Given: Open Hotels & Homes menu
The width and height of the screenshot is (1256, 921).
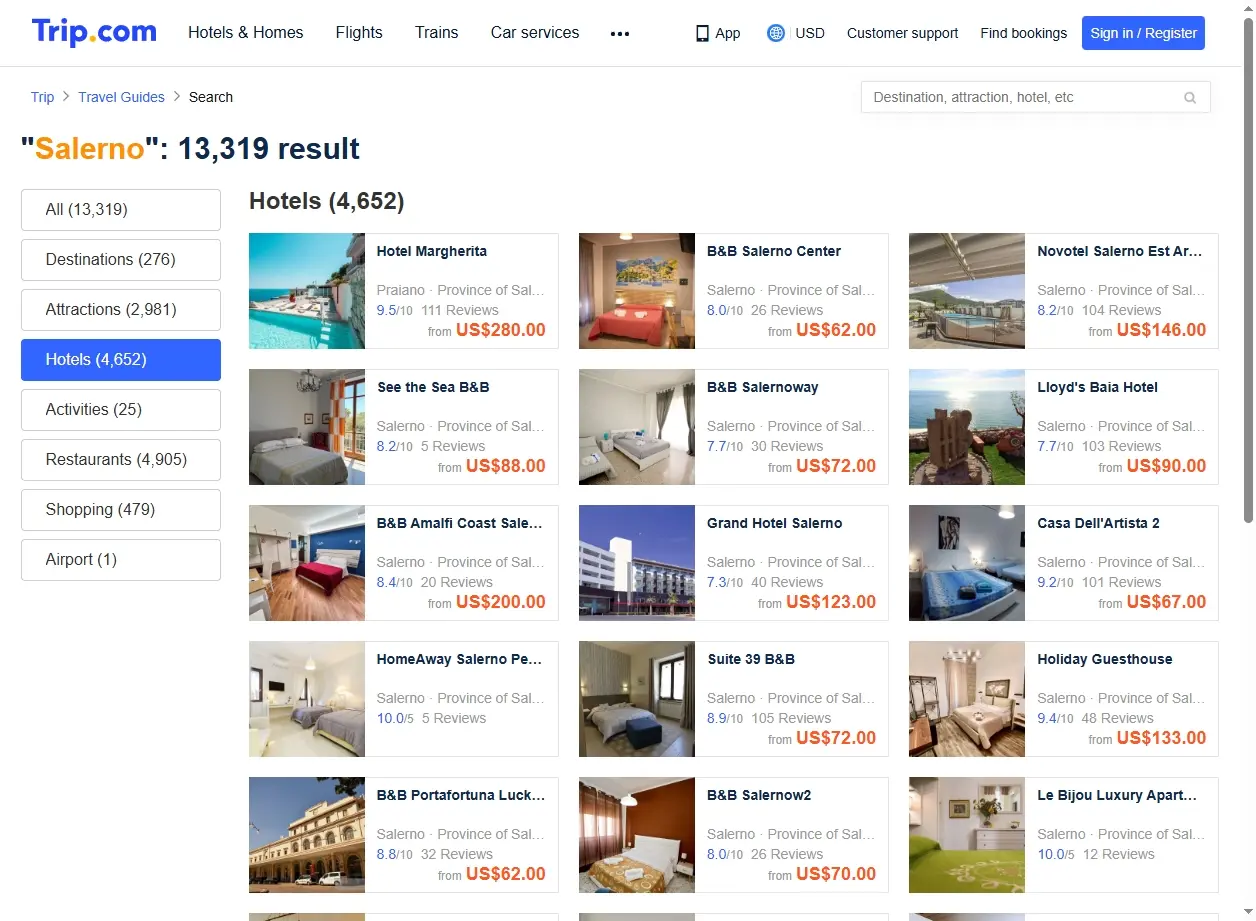Looking at the screenshot, I should point(246,33).
